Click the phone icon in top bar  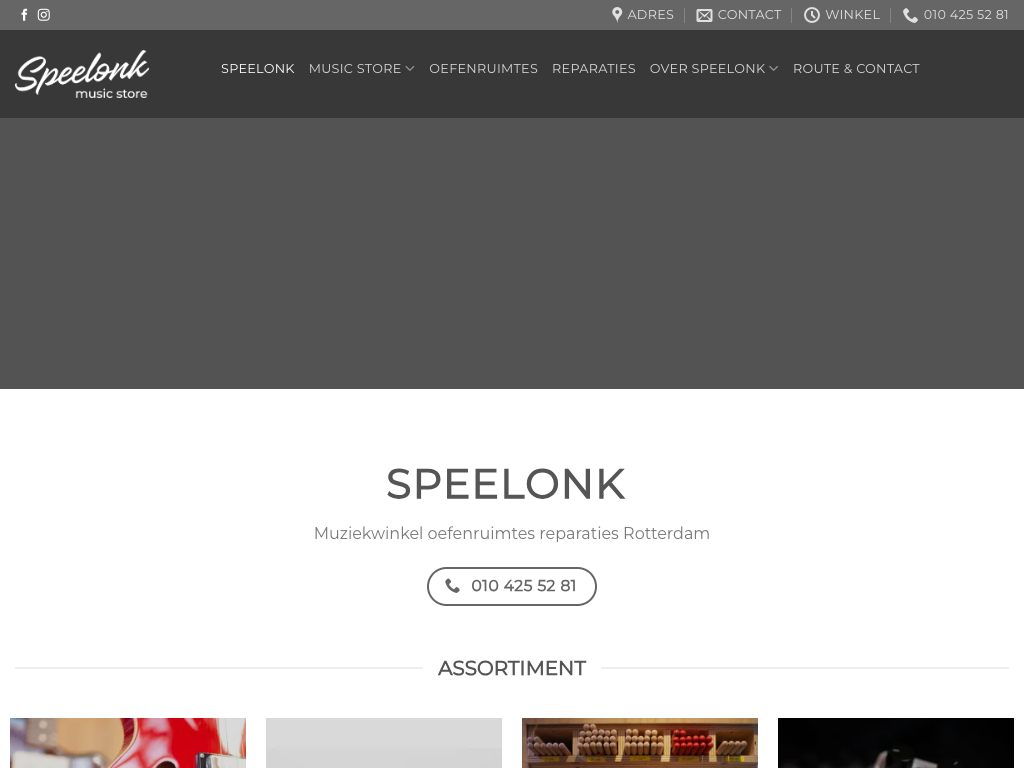tap(910, 15)
